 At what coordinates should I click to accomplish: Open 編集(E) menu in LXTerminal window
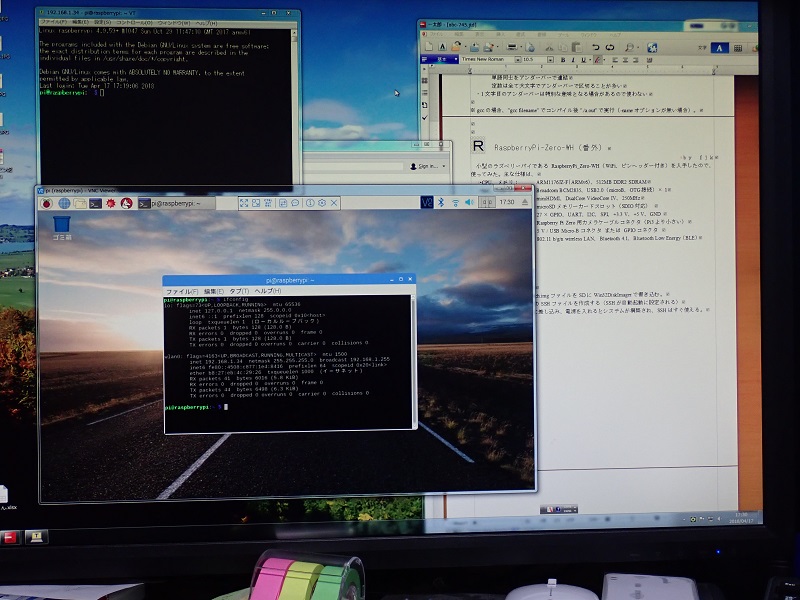214,291
